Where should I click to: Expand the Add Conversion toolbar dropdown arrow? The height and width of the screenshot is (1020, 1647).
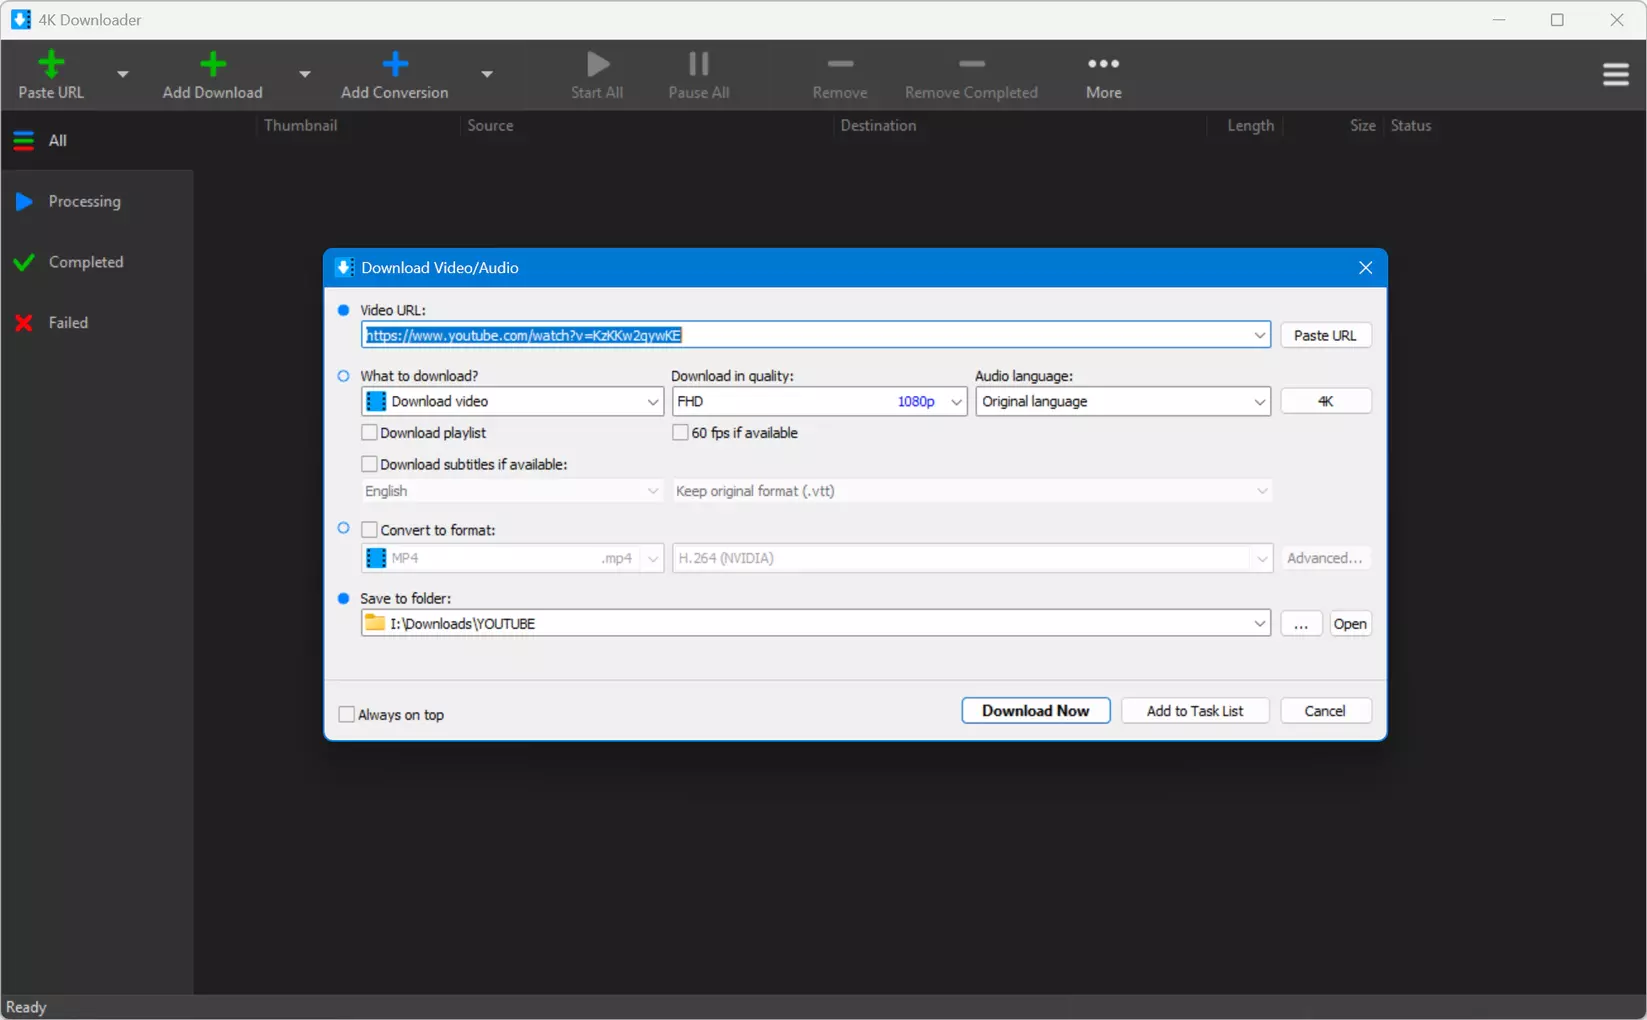click(487, 74)
